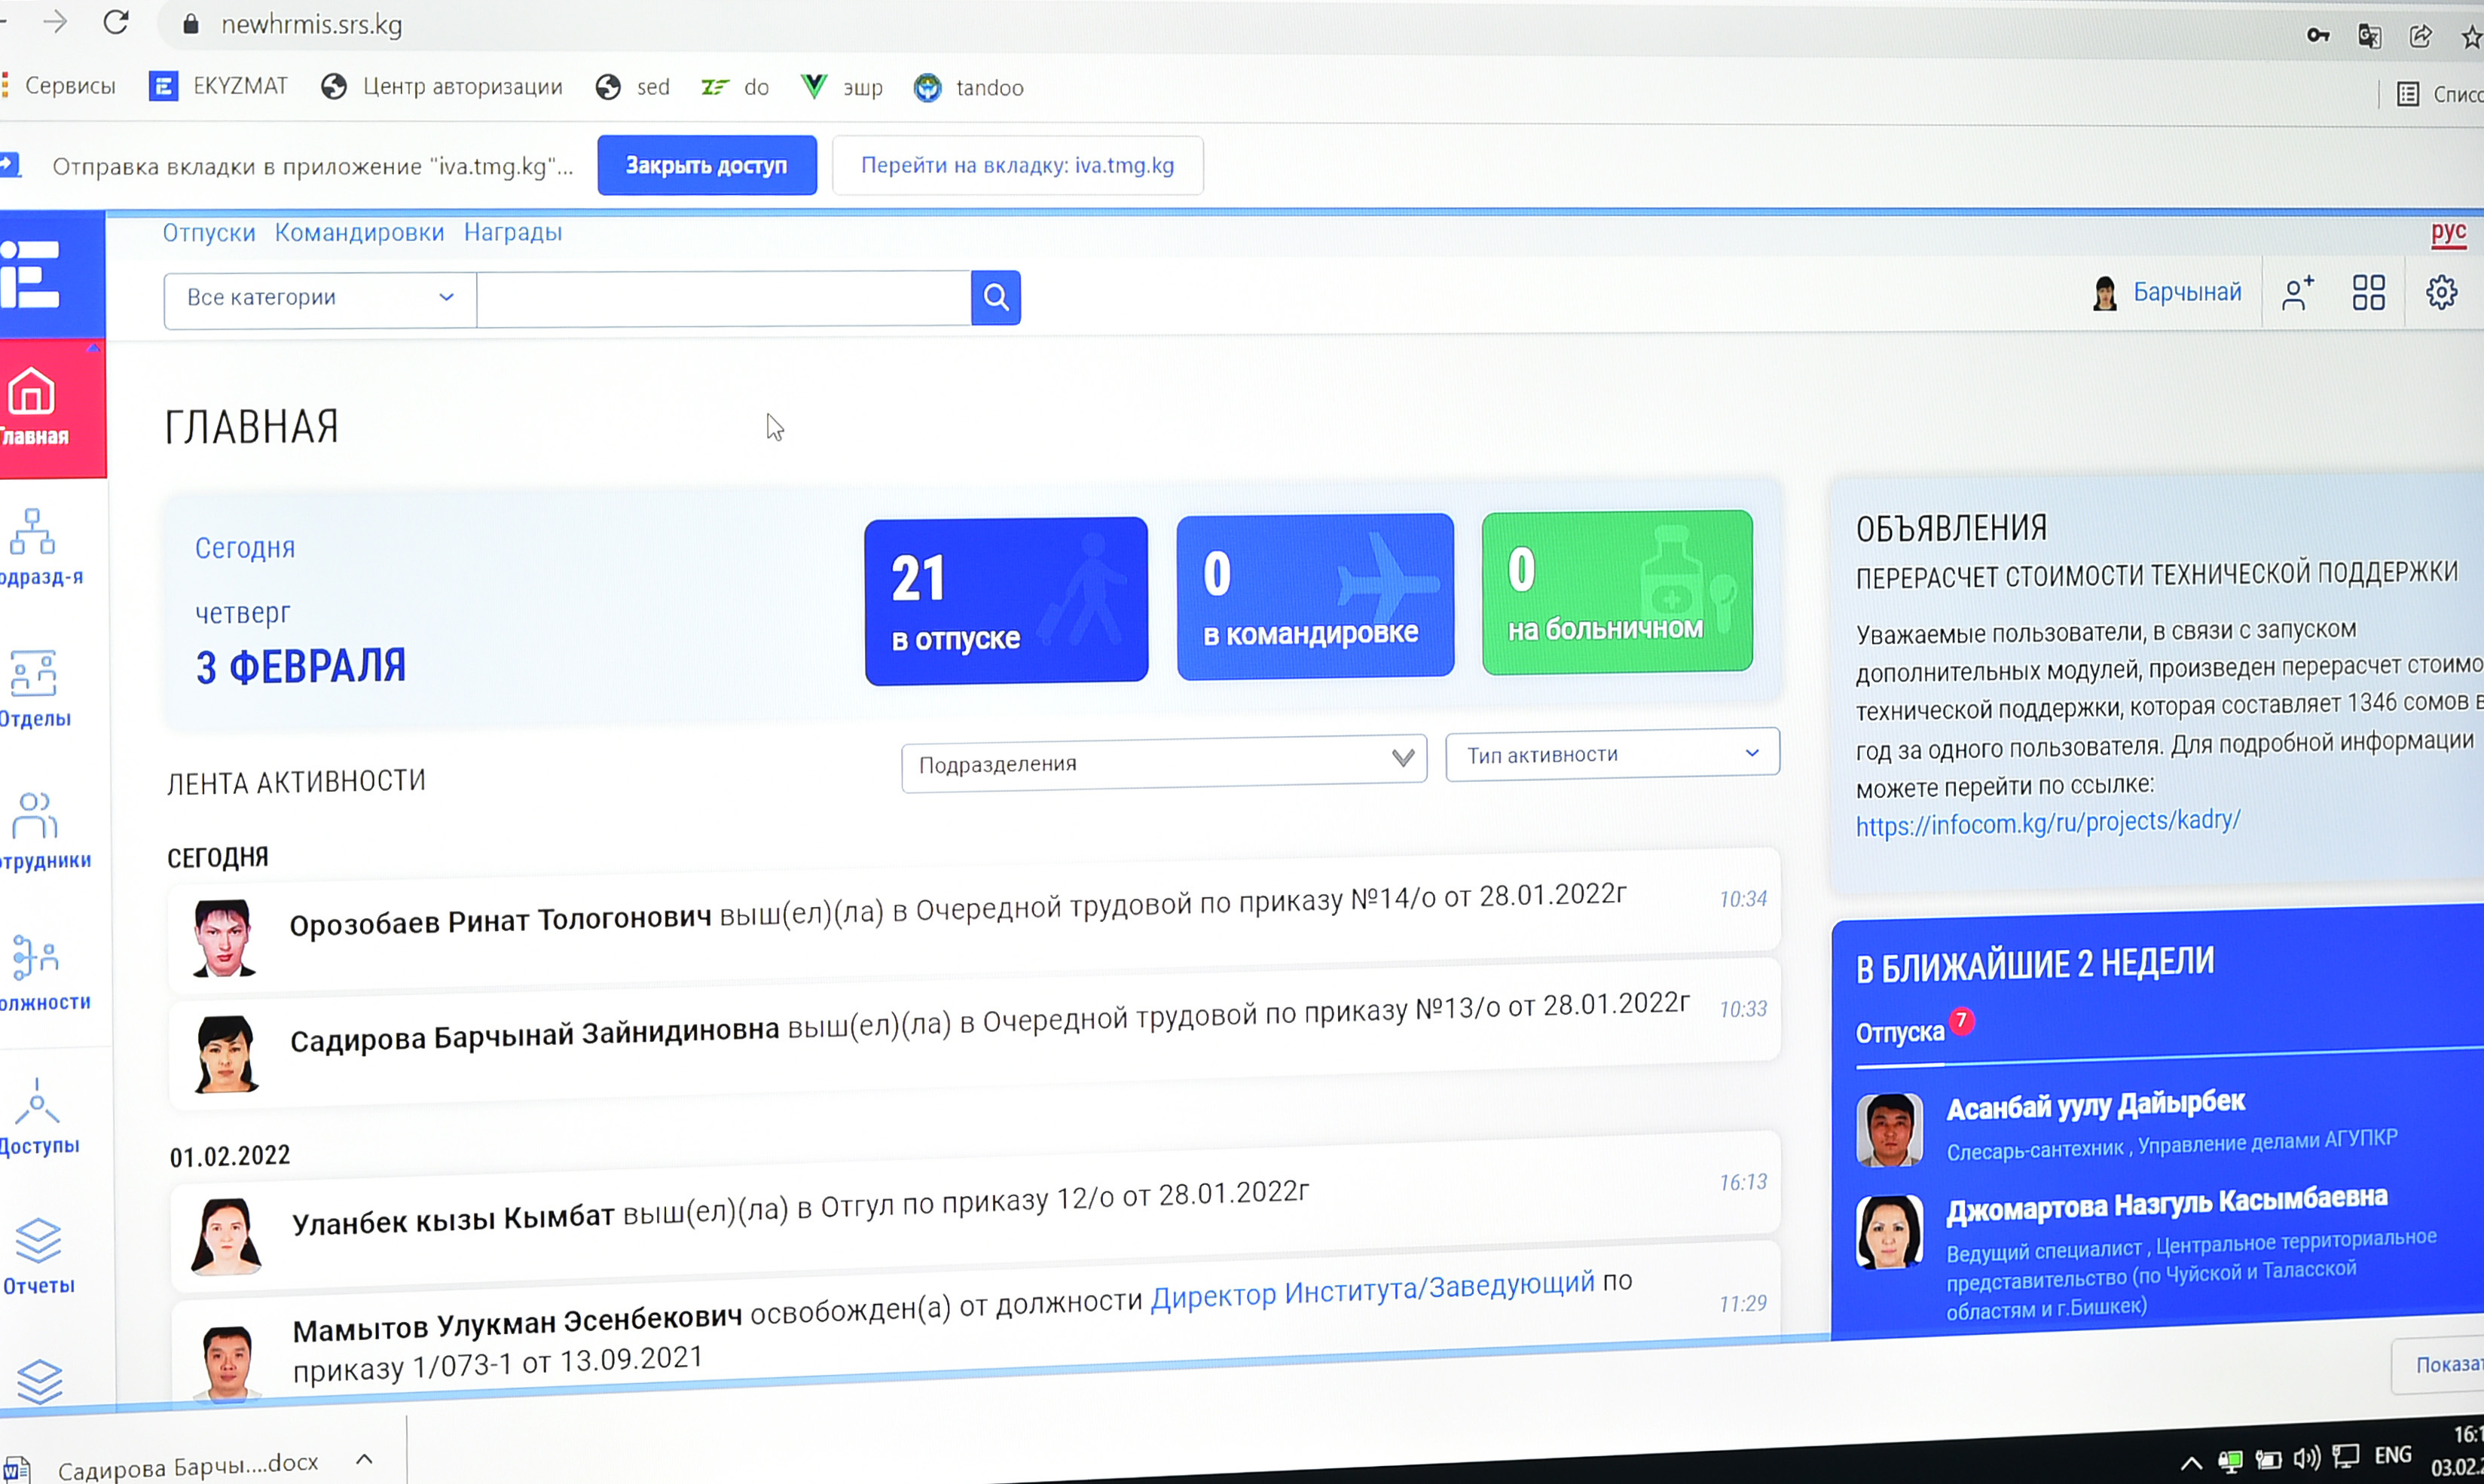
Task: Click in the search text field
Action: (x=723, y=298)
